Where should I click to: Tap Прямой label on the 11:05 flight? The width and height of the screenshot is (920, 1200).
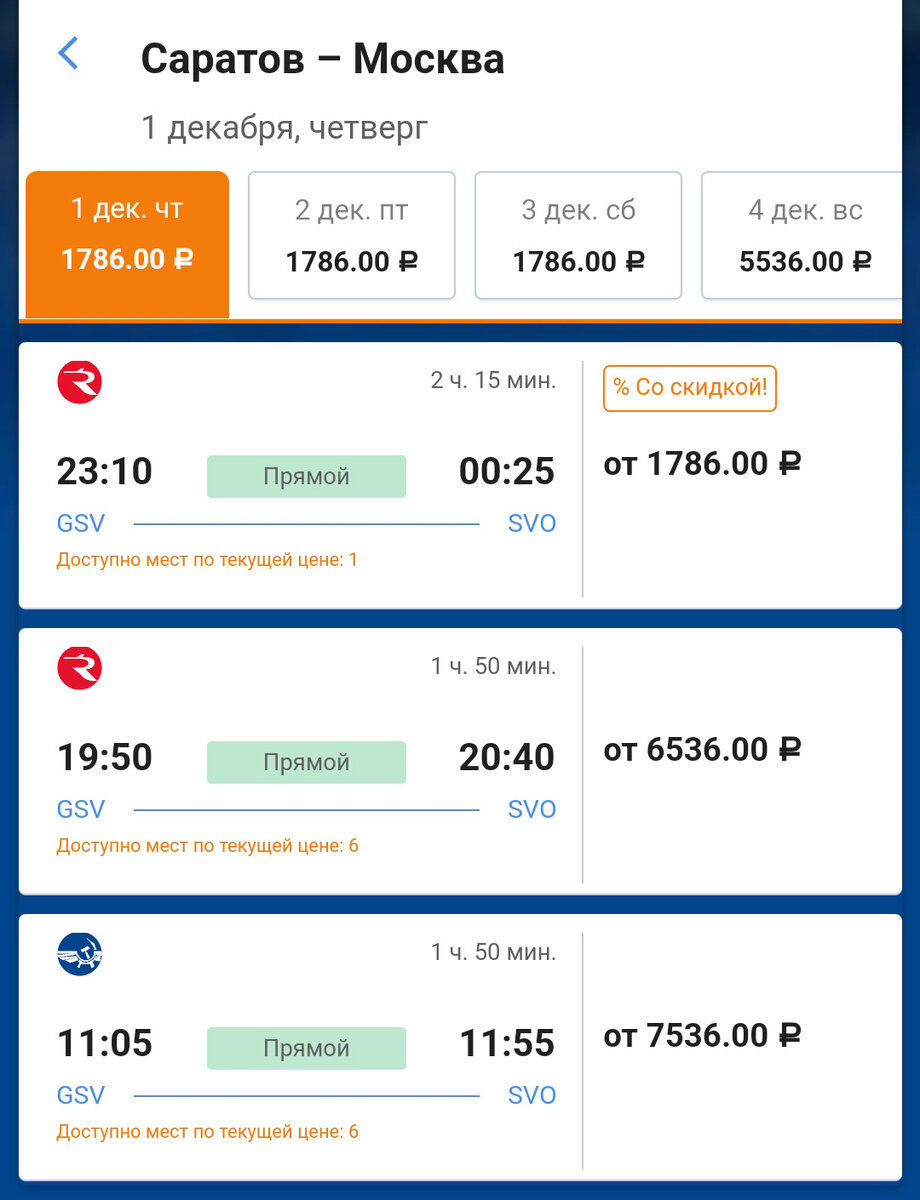(306, 1048)
